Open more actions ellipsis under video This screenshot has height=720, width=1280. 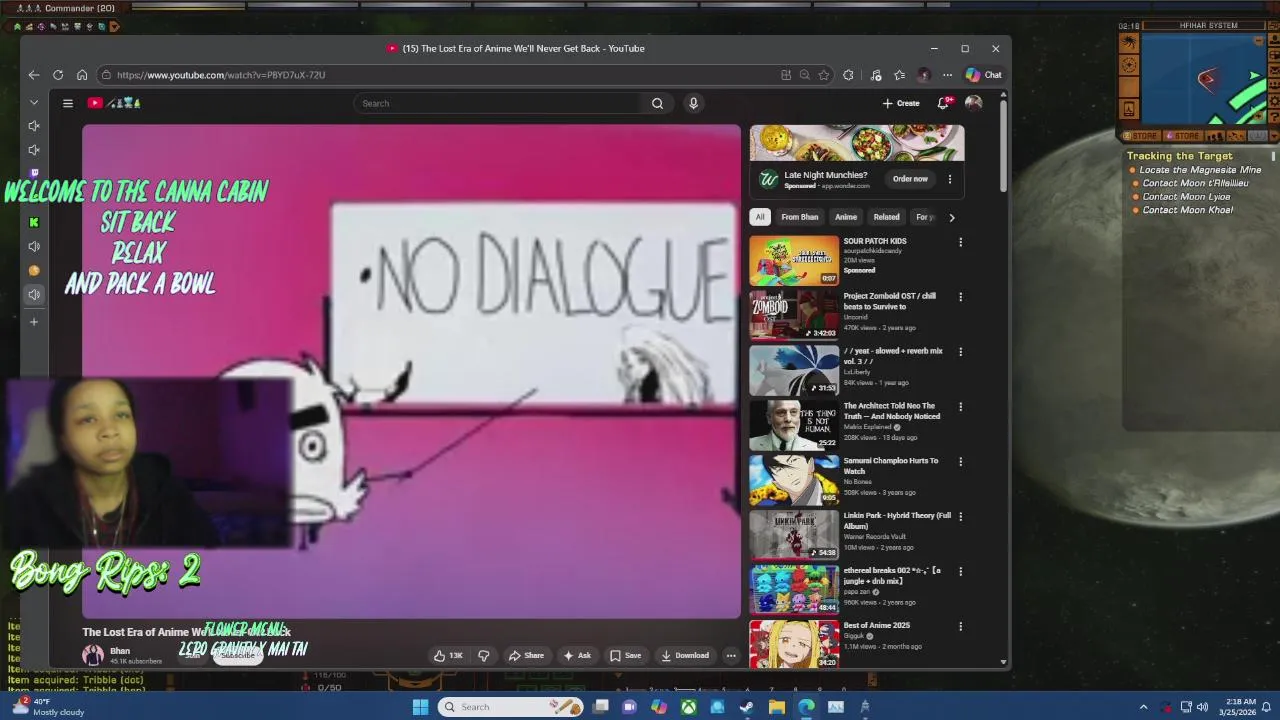[x=731, y=656]
